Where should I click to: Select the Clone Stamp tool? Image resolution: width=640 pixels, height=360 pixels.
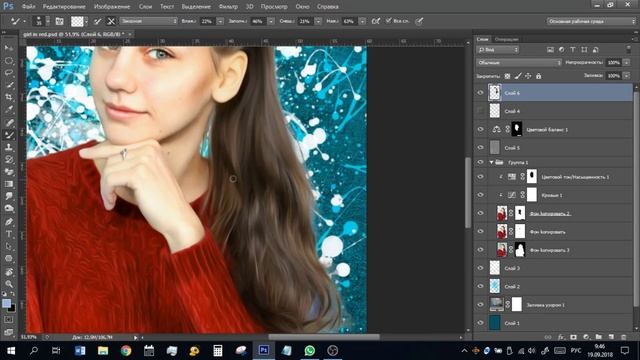coord(9,147)
